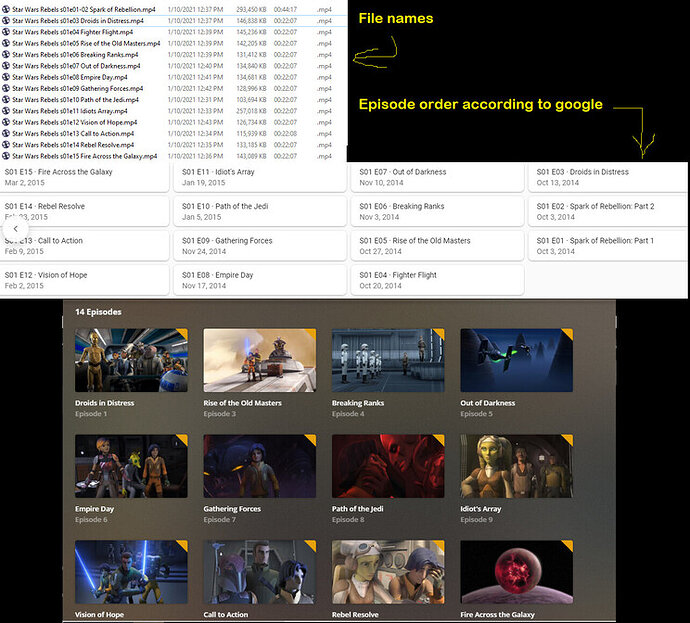Click the Droids in Distress thumbnail

(x=131, y=360)
